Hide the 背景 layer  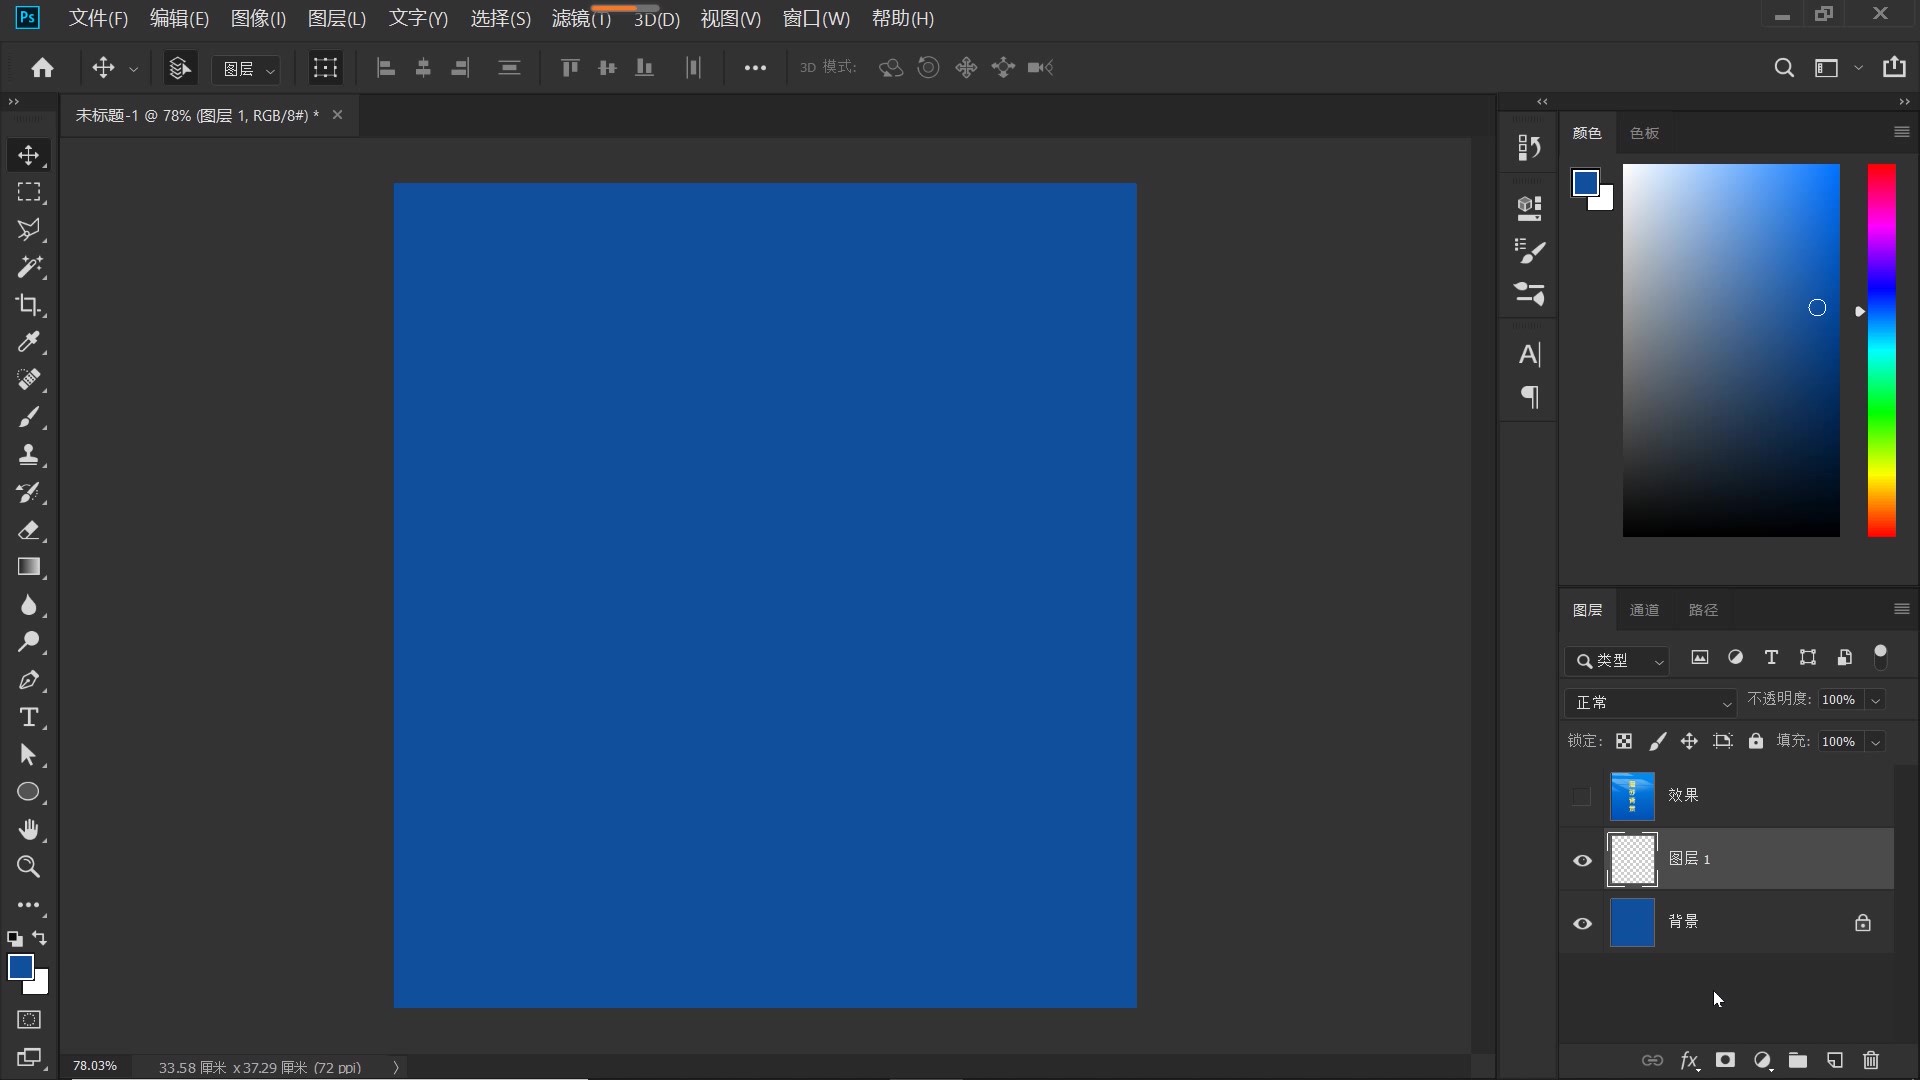click(x=1582, y=923)
